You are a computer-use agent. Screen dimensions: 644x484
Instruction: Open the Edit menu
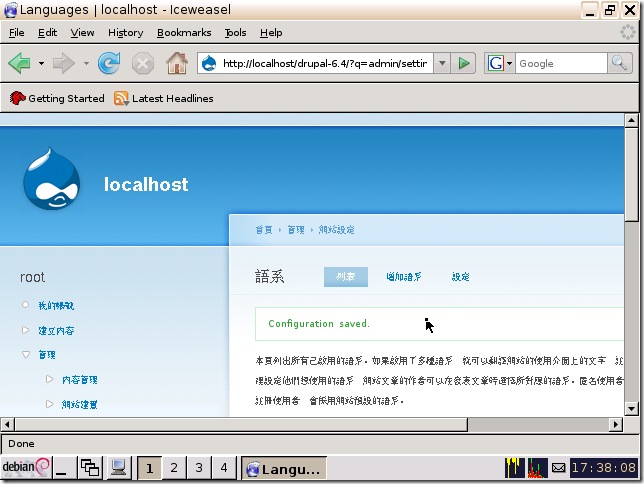(x=47, y=32)
